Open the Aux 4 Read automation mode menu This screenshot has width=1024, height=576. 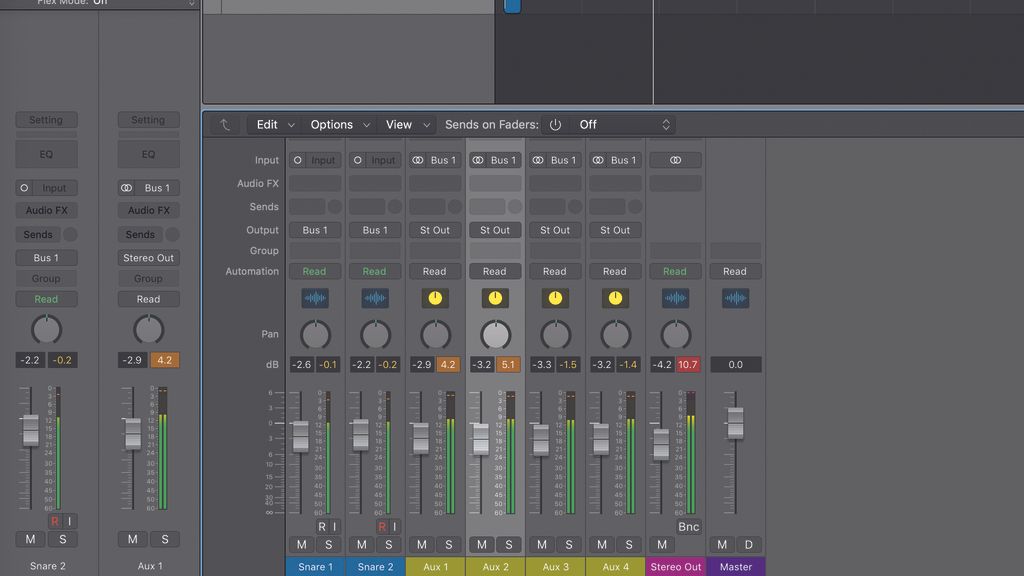point(615,271)
